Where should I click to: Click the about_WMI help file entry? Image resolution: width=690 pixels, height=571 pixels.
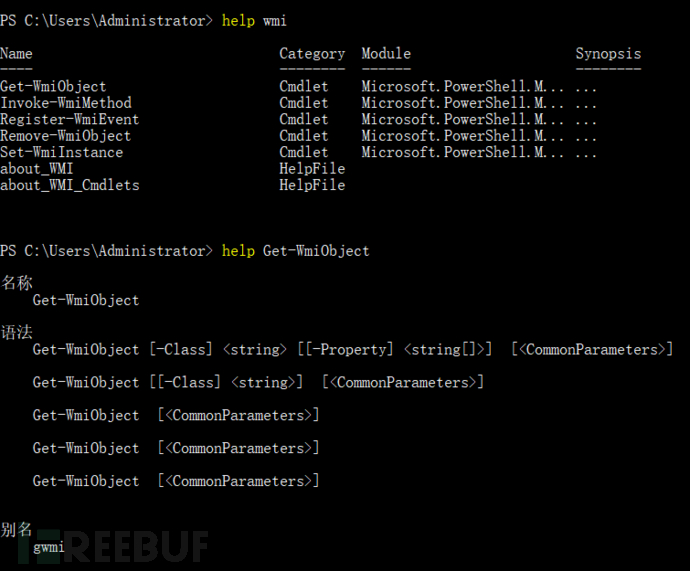[37, 168]
